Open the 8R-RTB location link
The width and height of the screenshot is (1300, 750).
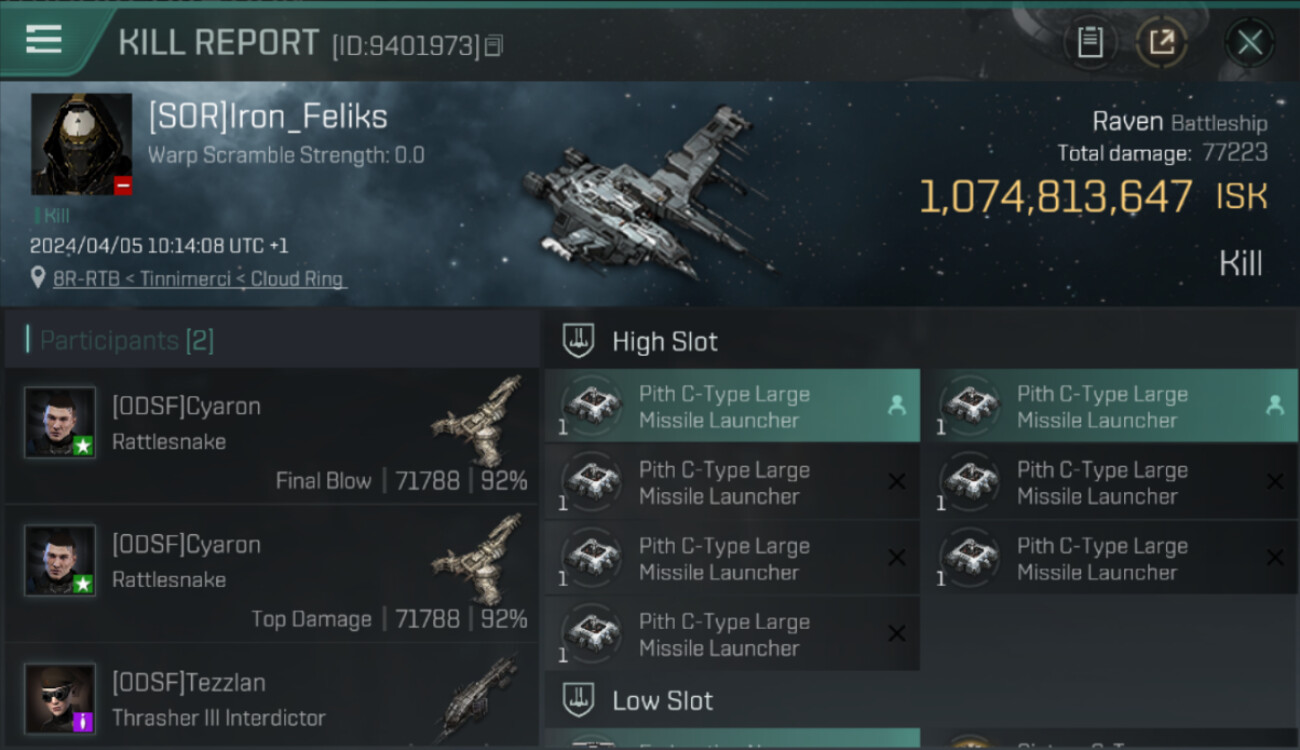pos(198,279)
